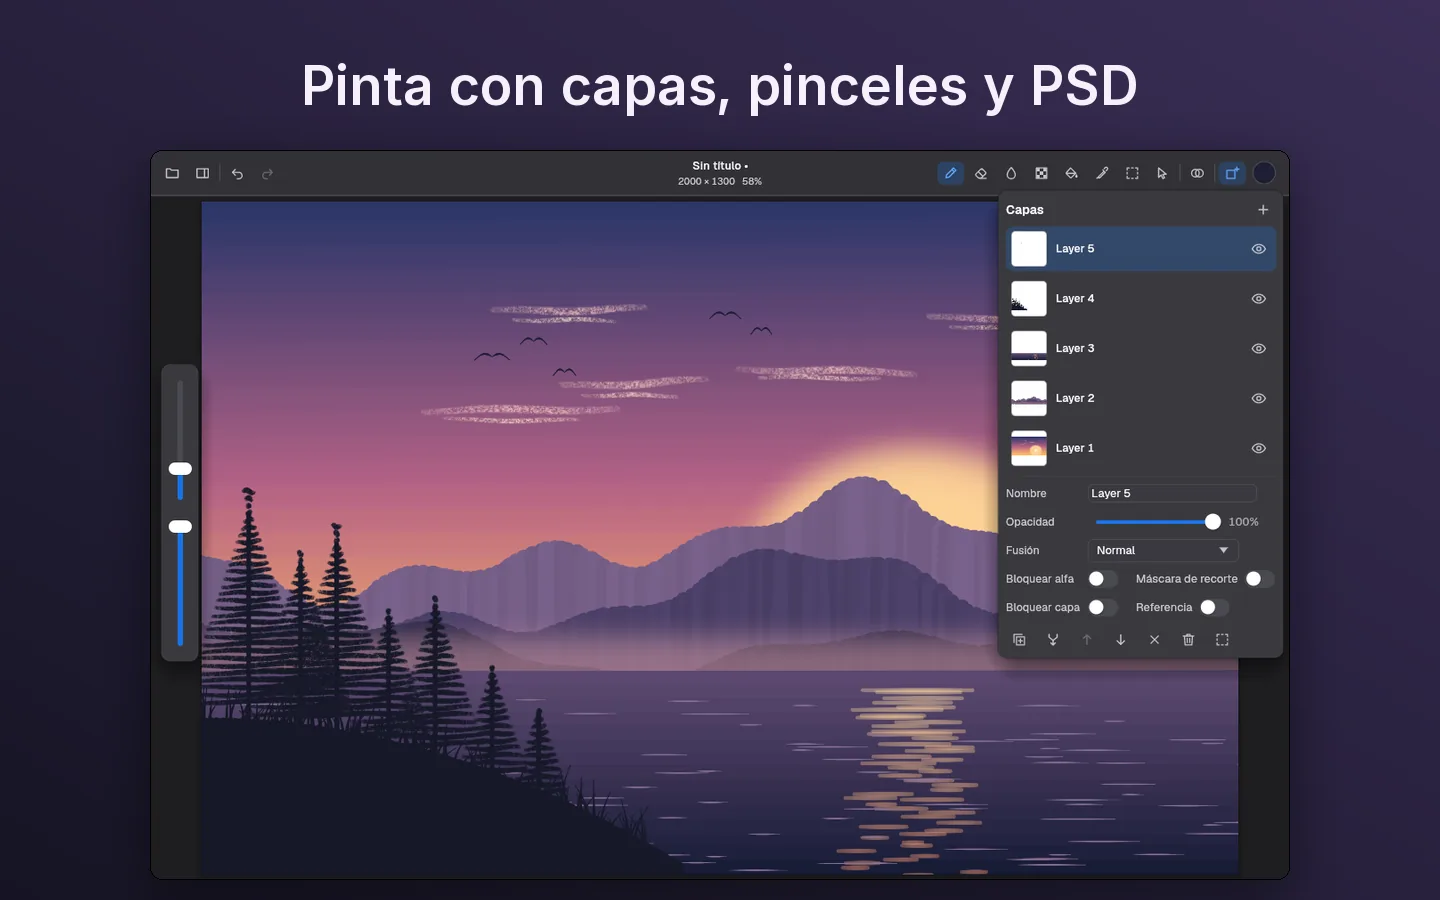Enable the Referencia switch
The width and height of the screenshot is (1440, 900).
coord(1215,608)
